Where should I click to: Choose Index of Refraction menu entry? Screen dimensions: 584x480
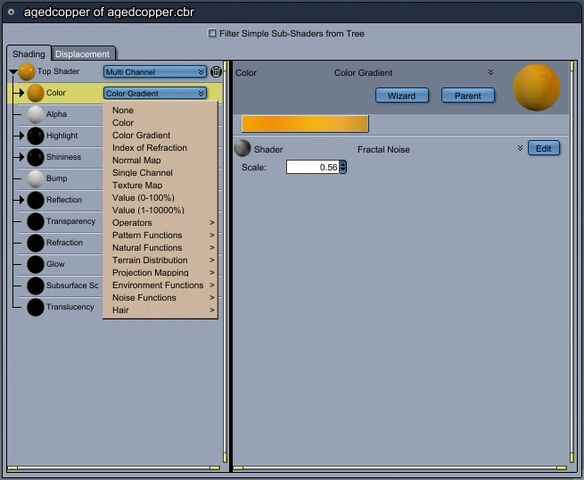(x=160, y=148)
